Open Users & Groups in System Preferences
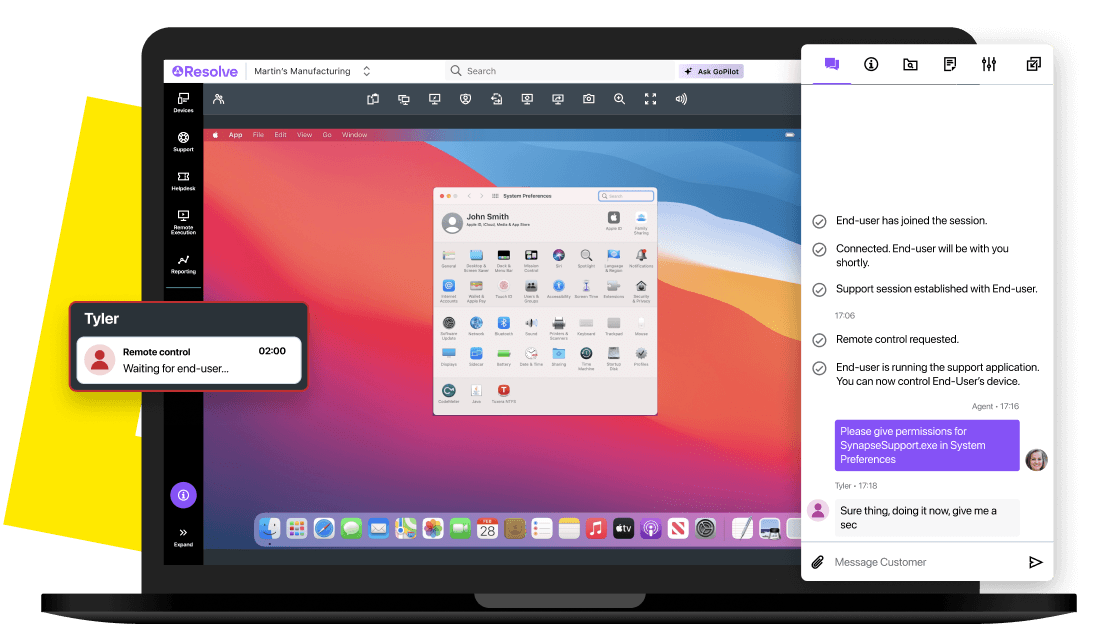The image size is (1110, 624). [x=531, y=289]
